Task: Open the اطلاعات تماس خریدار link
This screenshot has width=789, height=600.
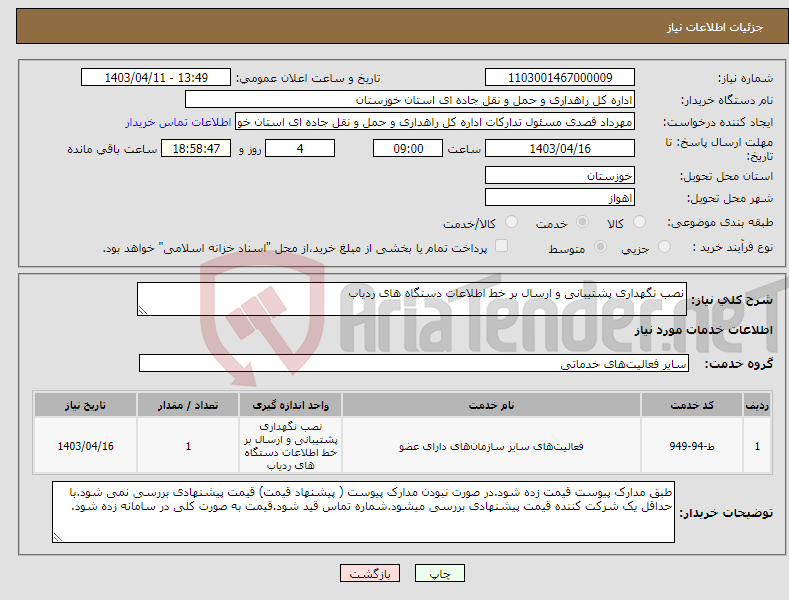Action: 178,122
